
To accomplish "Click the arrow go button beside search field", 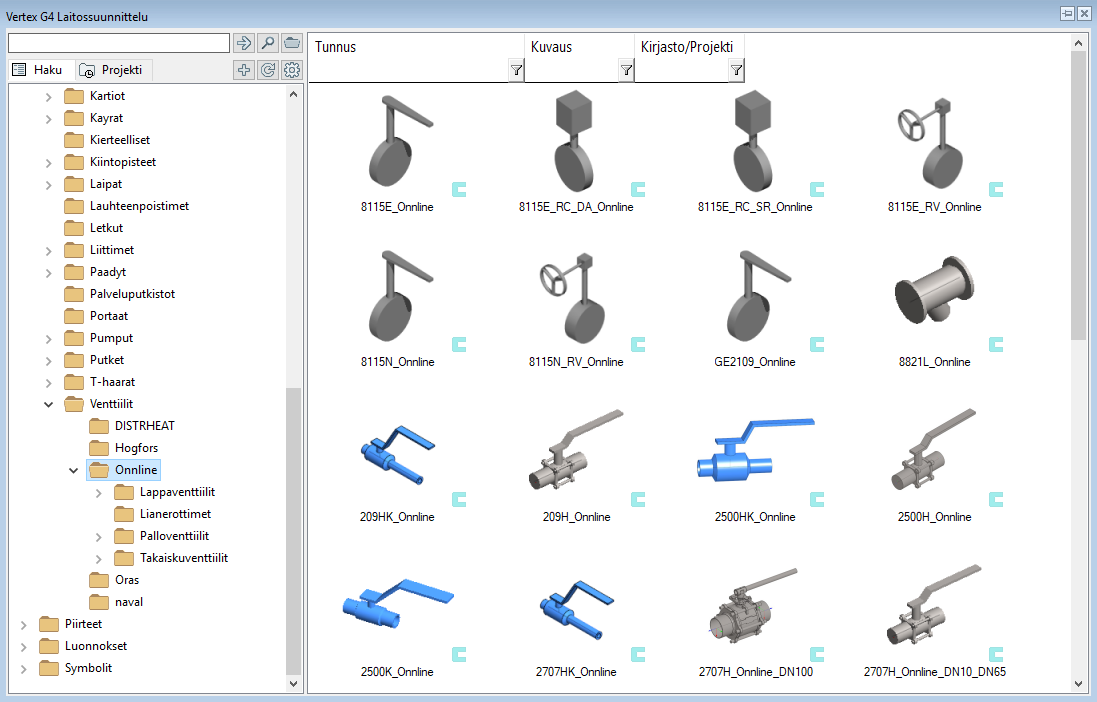I will [244, 43].
